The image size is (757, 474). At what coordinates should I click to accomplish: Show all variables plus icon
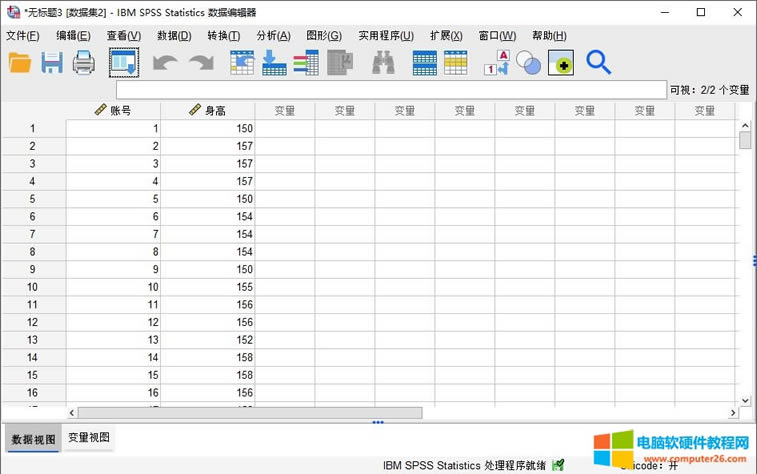point(561,63)
